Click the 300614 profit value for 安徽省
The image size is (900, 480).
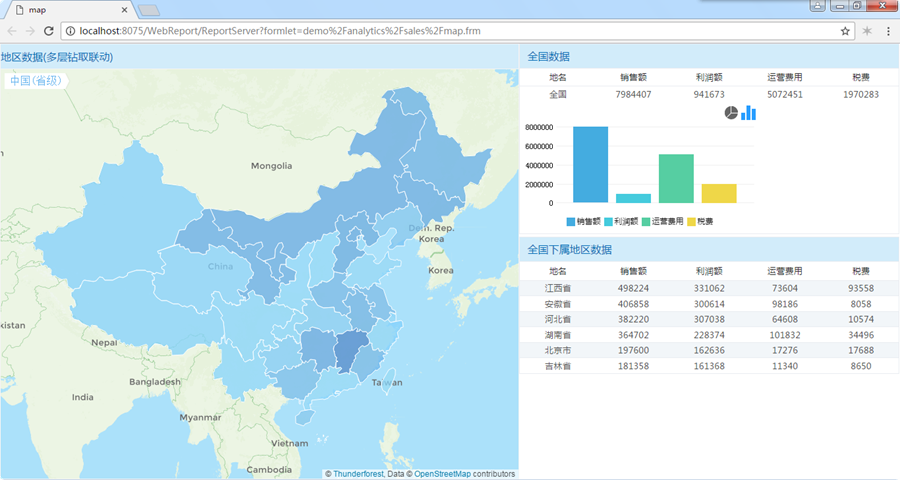click(x=709, y=304)
